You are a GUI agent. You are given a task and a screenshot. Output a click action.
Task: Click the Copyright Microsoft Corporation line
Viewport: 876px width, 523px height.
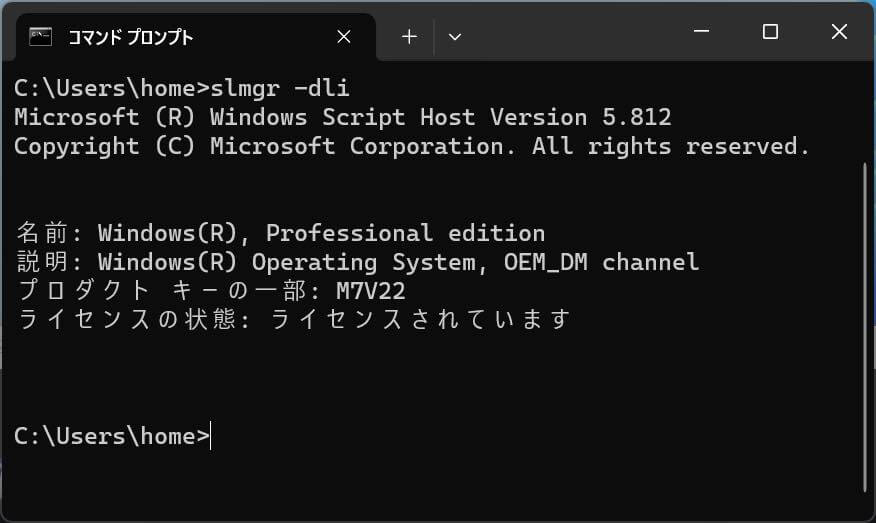[x=412, y=146]
